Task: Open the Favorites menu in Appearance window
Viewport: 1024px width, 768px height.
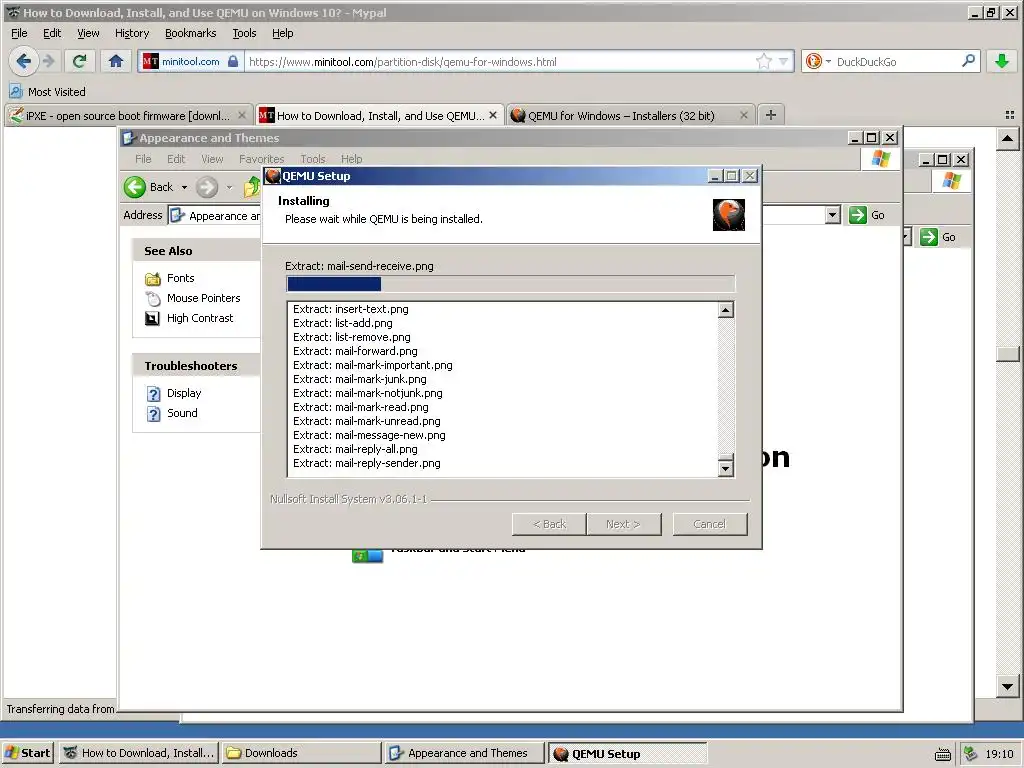Action: click(x=261, y=159)
